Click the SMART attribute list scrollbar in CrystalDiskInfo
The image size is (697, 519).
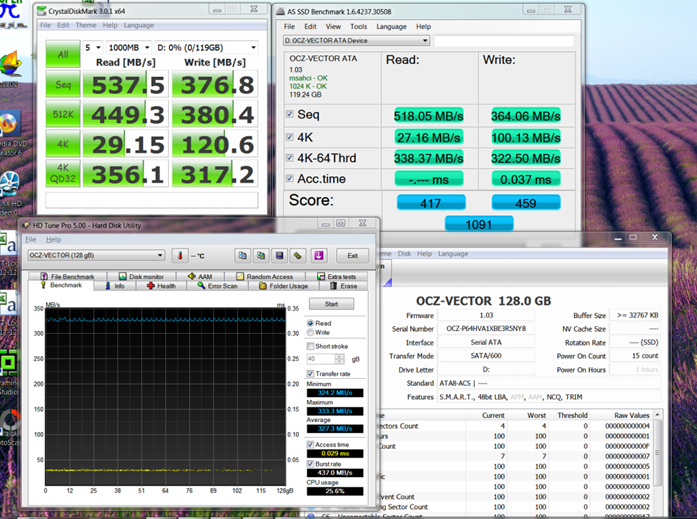point(657,462)
